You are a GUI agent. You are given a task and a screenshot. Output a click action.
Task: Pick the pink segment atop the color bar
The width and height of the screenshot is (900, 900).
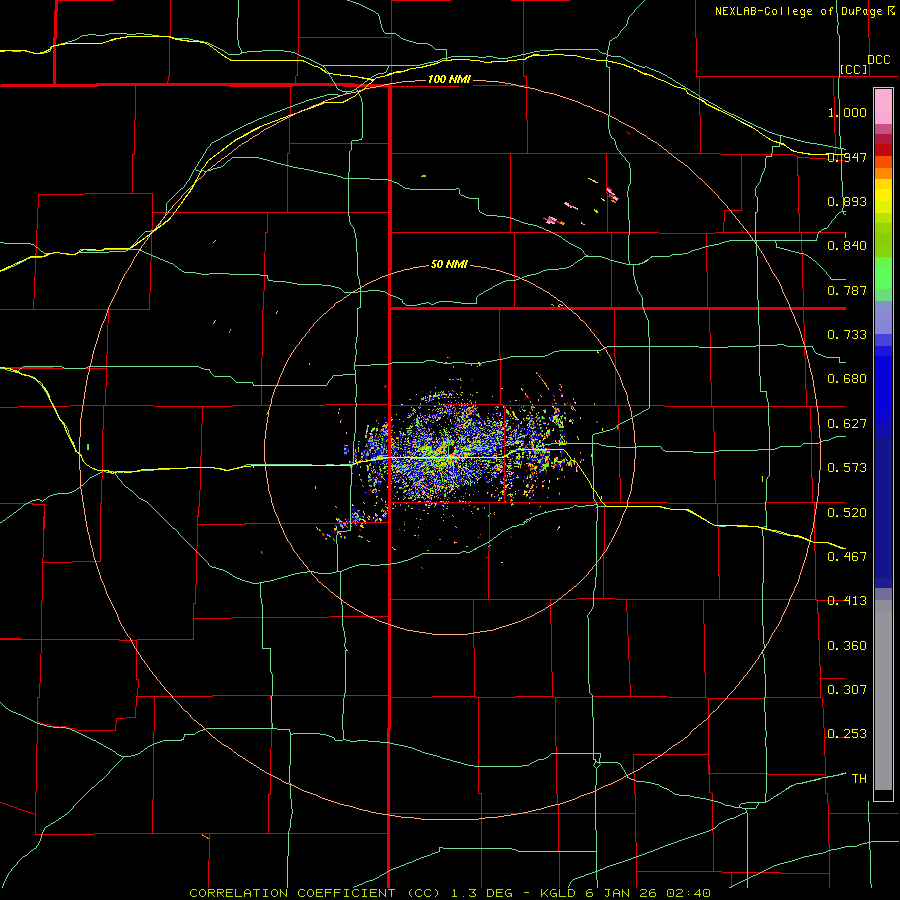tap(883, 106)
